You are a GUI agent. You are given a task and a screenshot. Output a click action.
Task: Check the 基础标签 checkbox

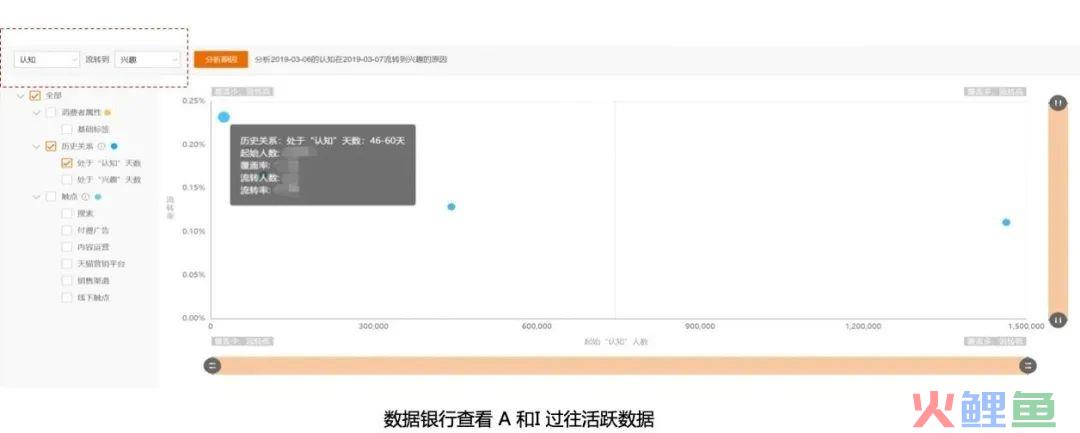point(67,129)
